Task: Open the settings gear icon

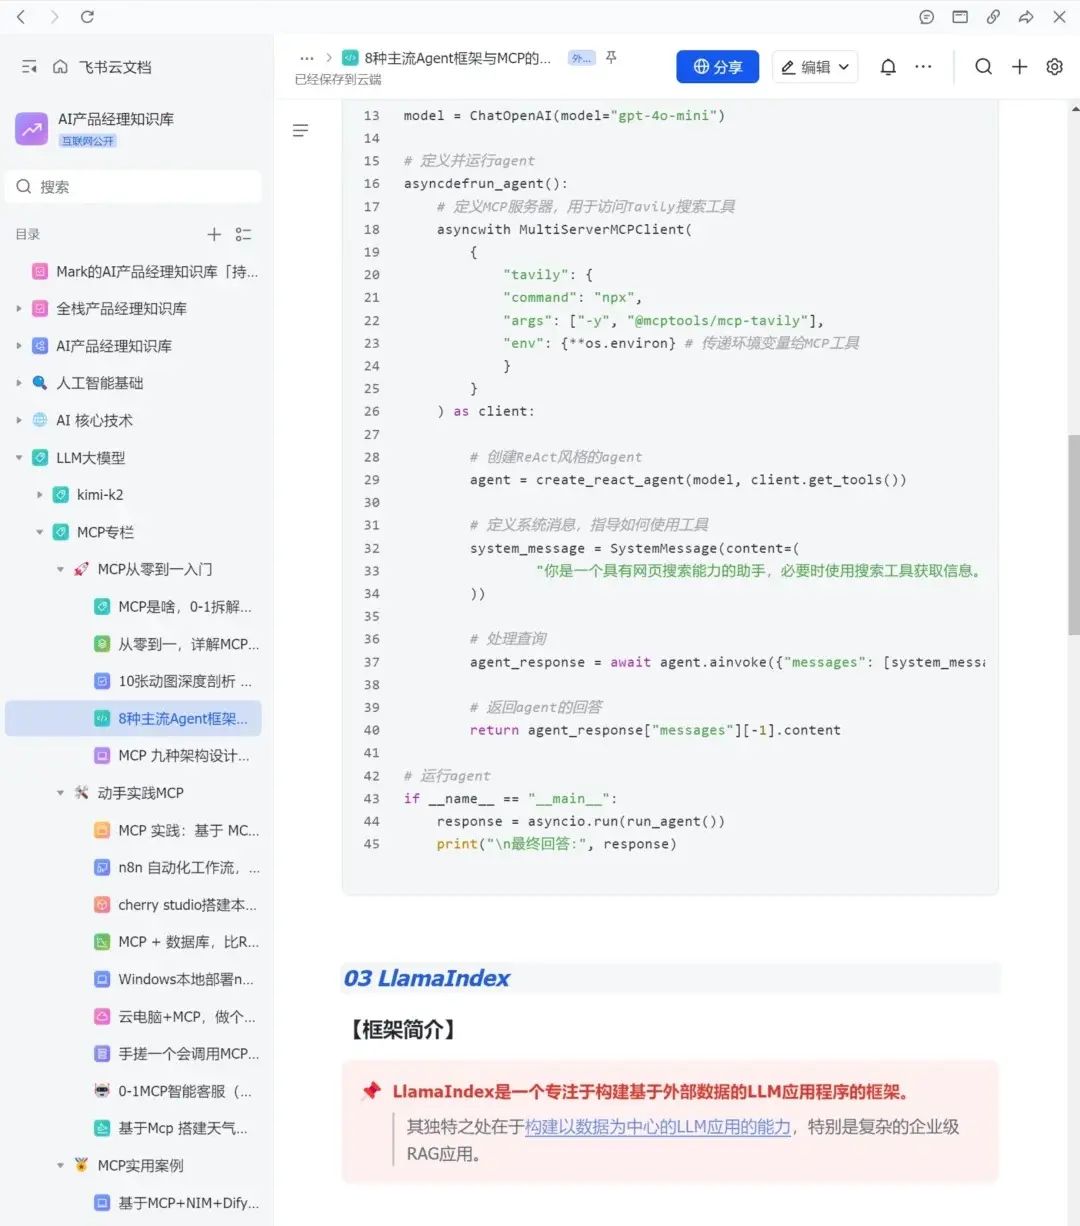Action: [x=1054, y=67]
